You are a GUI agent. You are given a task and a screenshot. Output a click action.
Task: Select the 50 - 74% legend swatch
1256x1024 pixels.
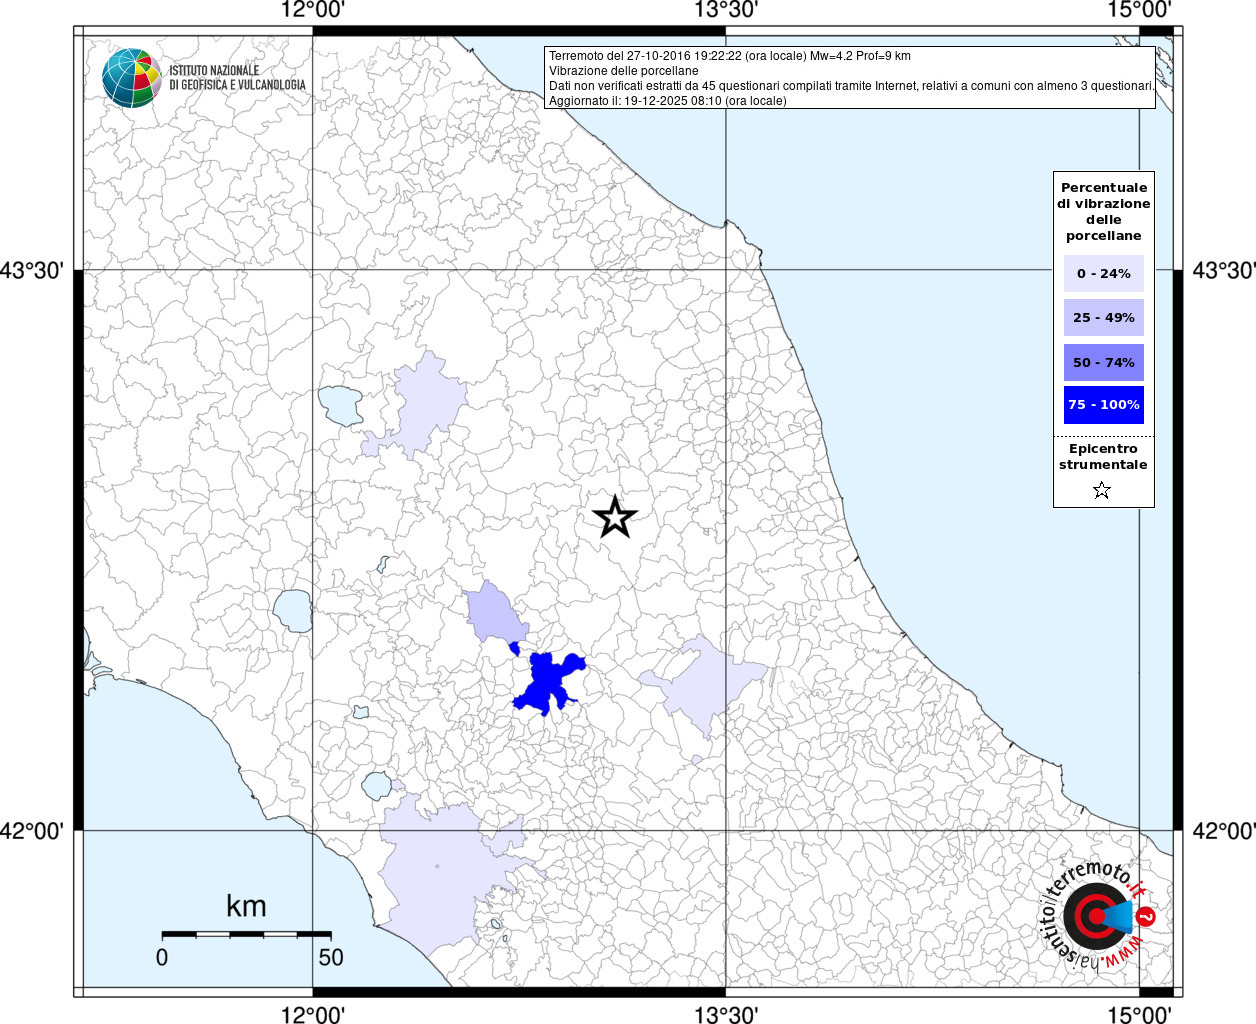(x=1104, y=362)
